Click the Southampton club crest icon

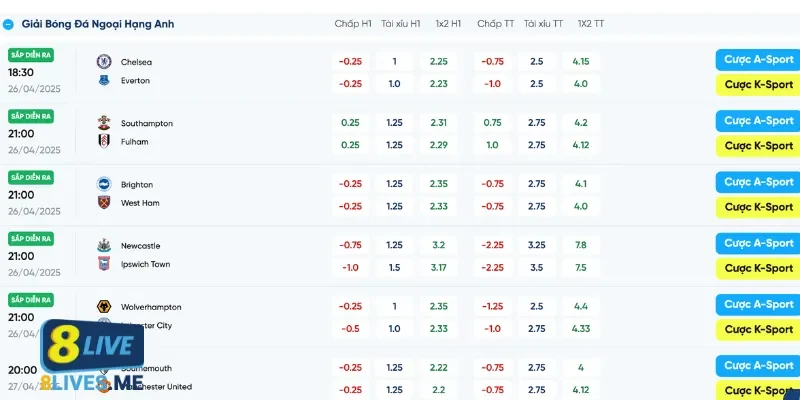pos(103,124)
